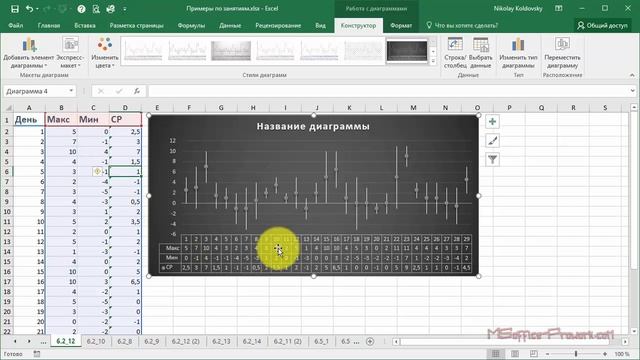Click the chart elements plus button
Screen dimensions: 640x360
tap(493, 122)
